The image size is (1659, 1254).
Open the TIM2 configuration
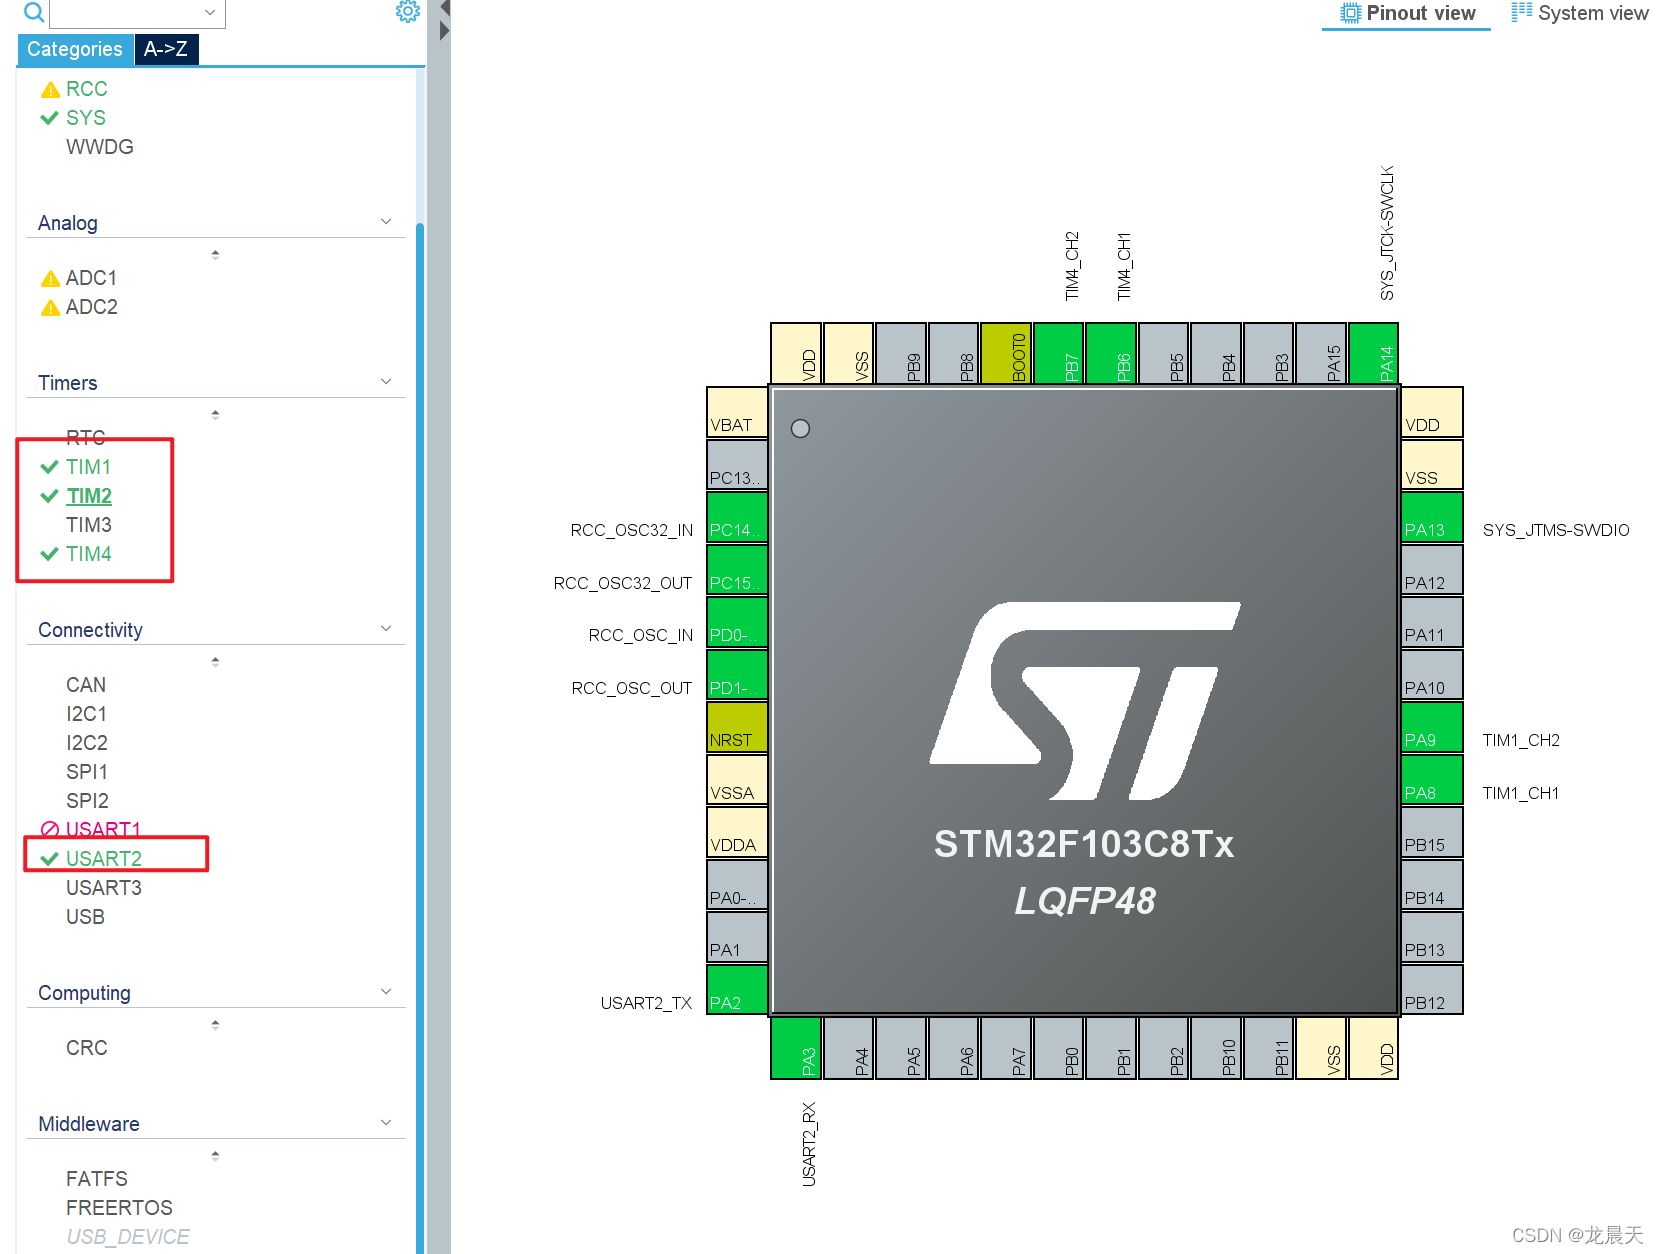88,495
